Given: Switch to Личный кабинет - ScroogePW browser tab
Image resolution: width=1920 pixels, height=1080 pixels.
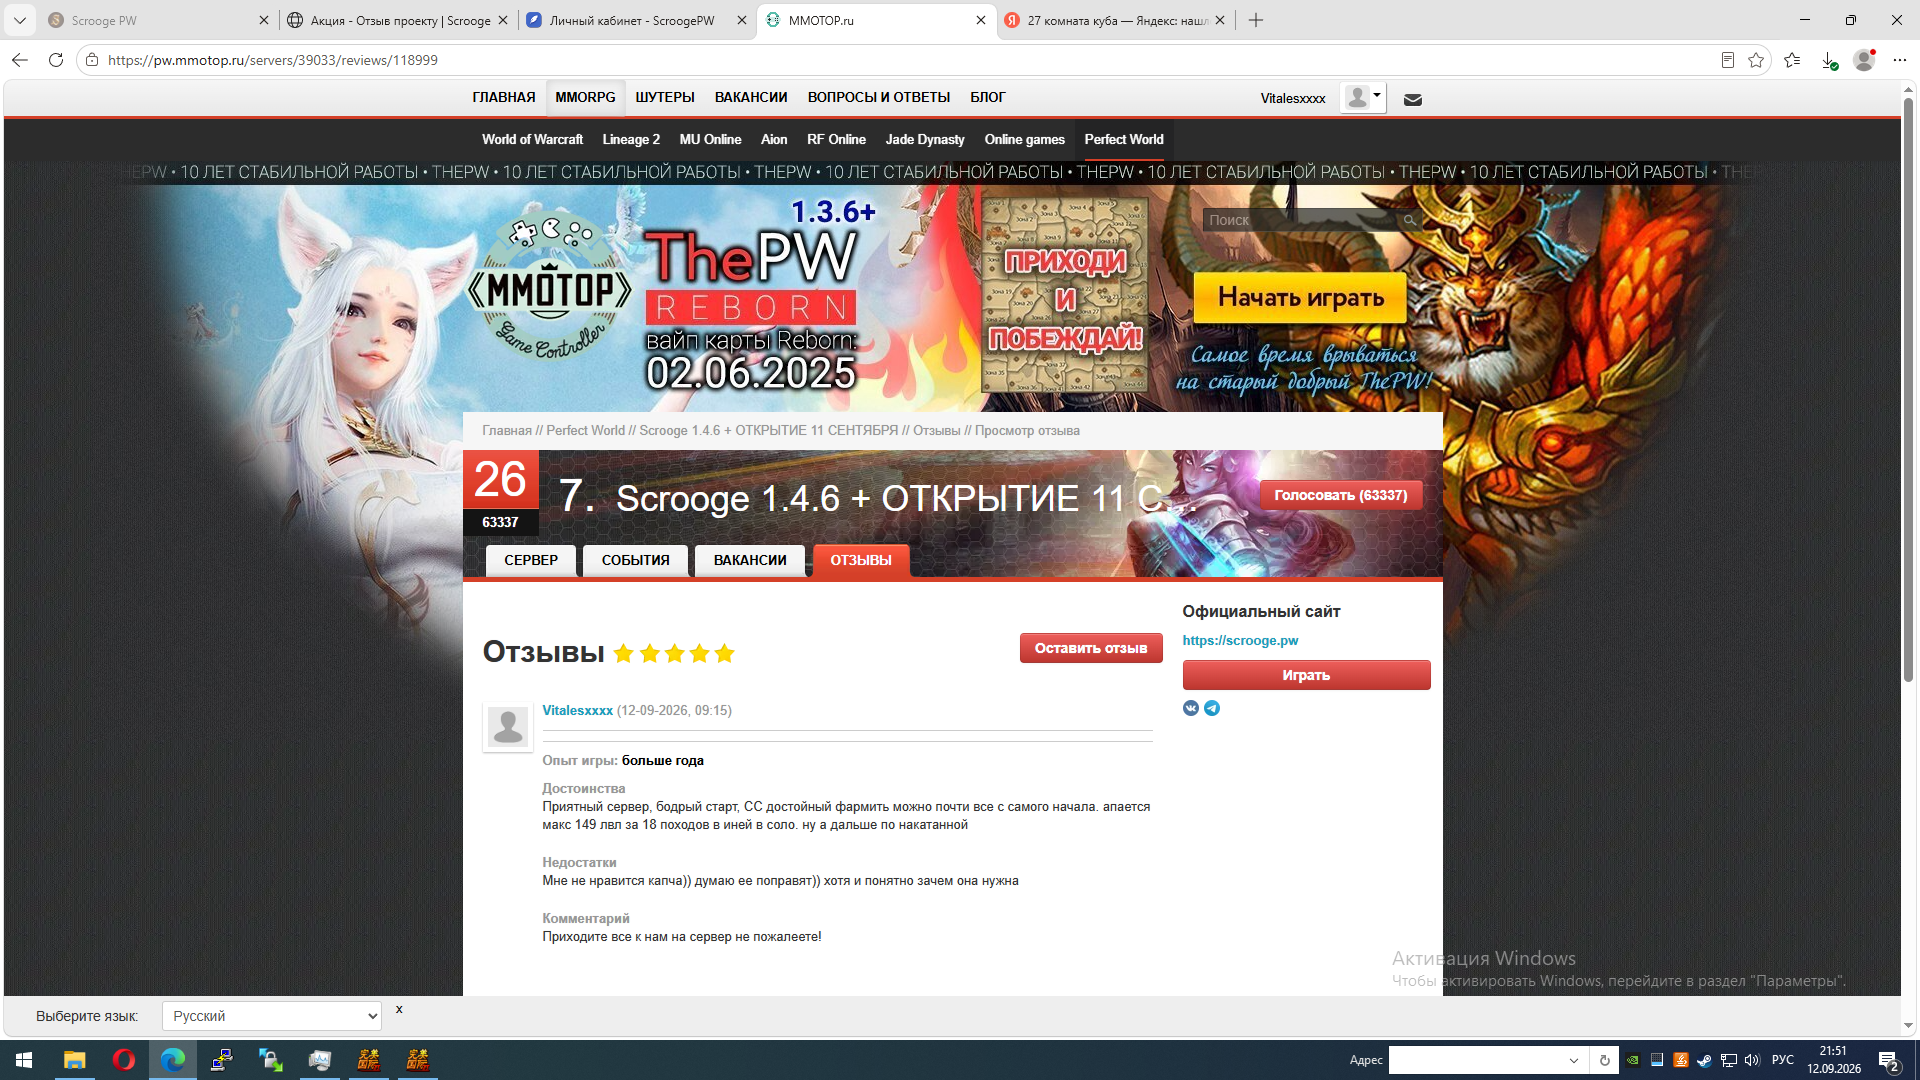Looking at the screenshot, I should click(x=636, y=20).
